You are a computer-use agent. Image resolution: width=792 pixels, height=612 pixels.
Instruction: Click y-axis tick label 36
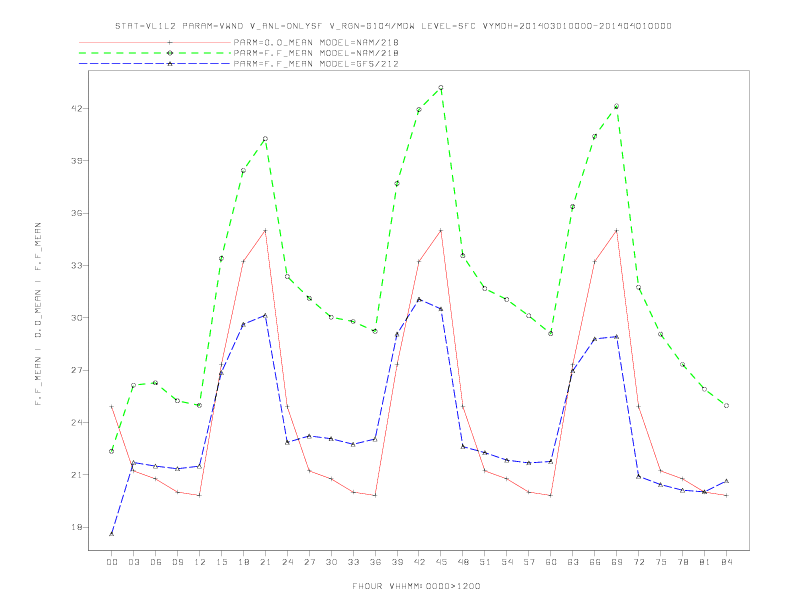pyautogui.click(x=77, y=213)
